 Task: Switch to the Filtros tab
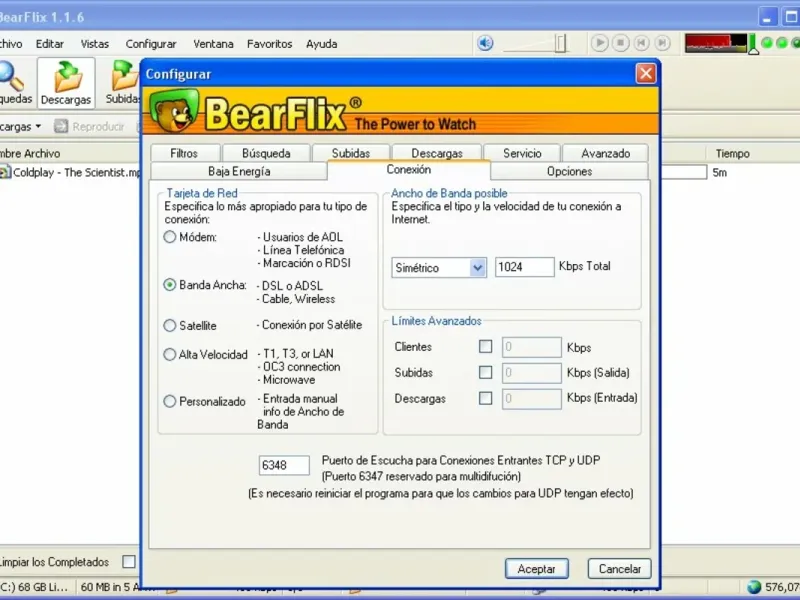pyautogui.click(x=184, y=153)
